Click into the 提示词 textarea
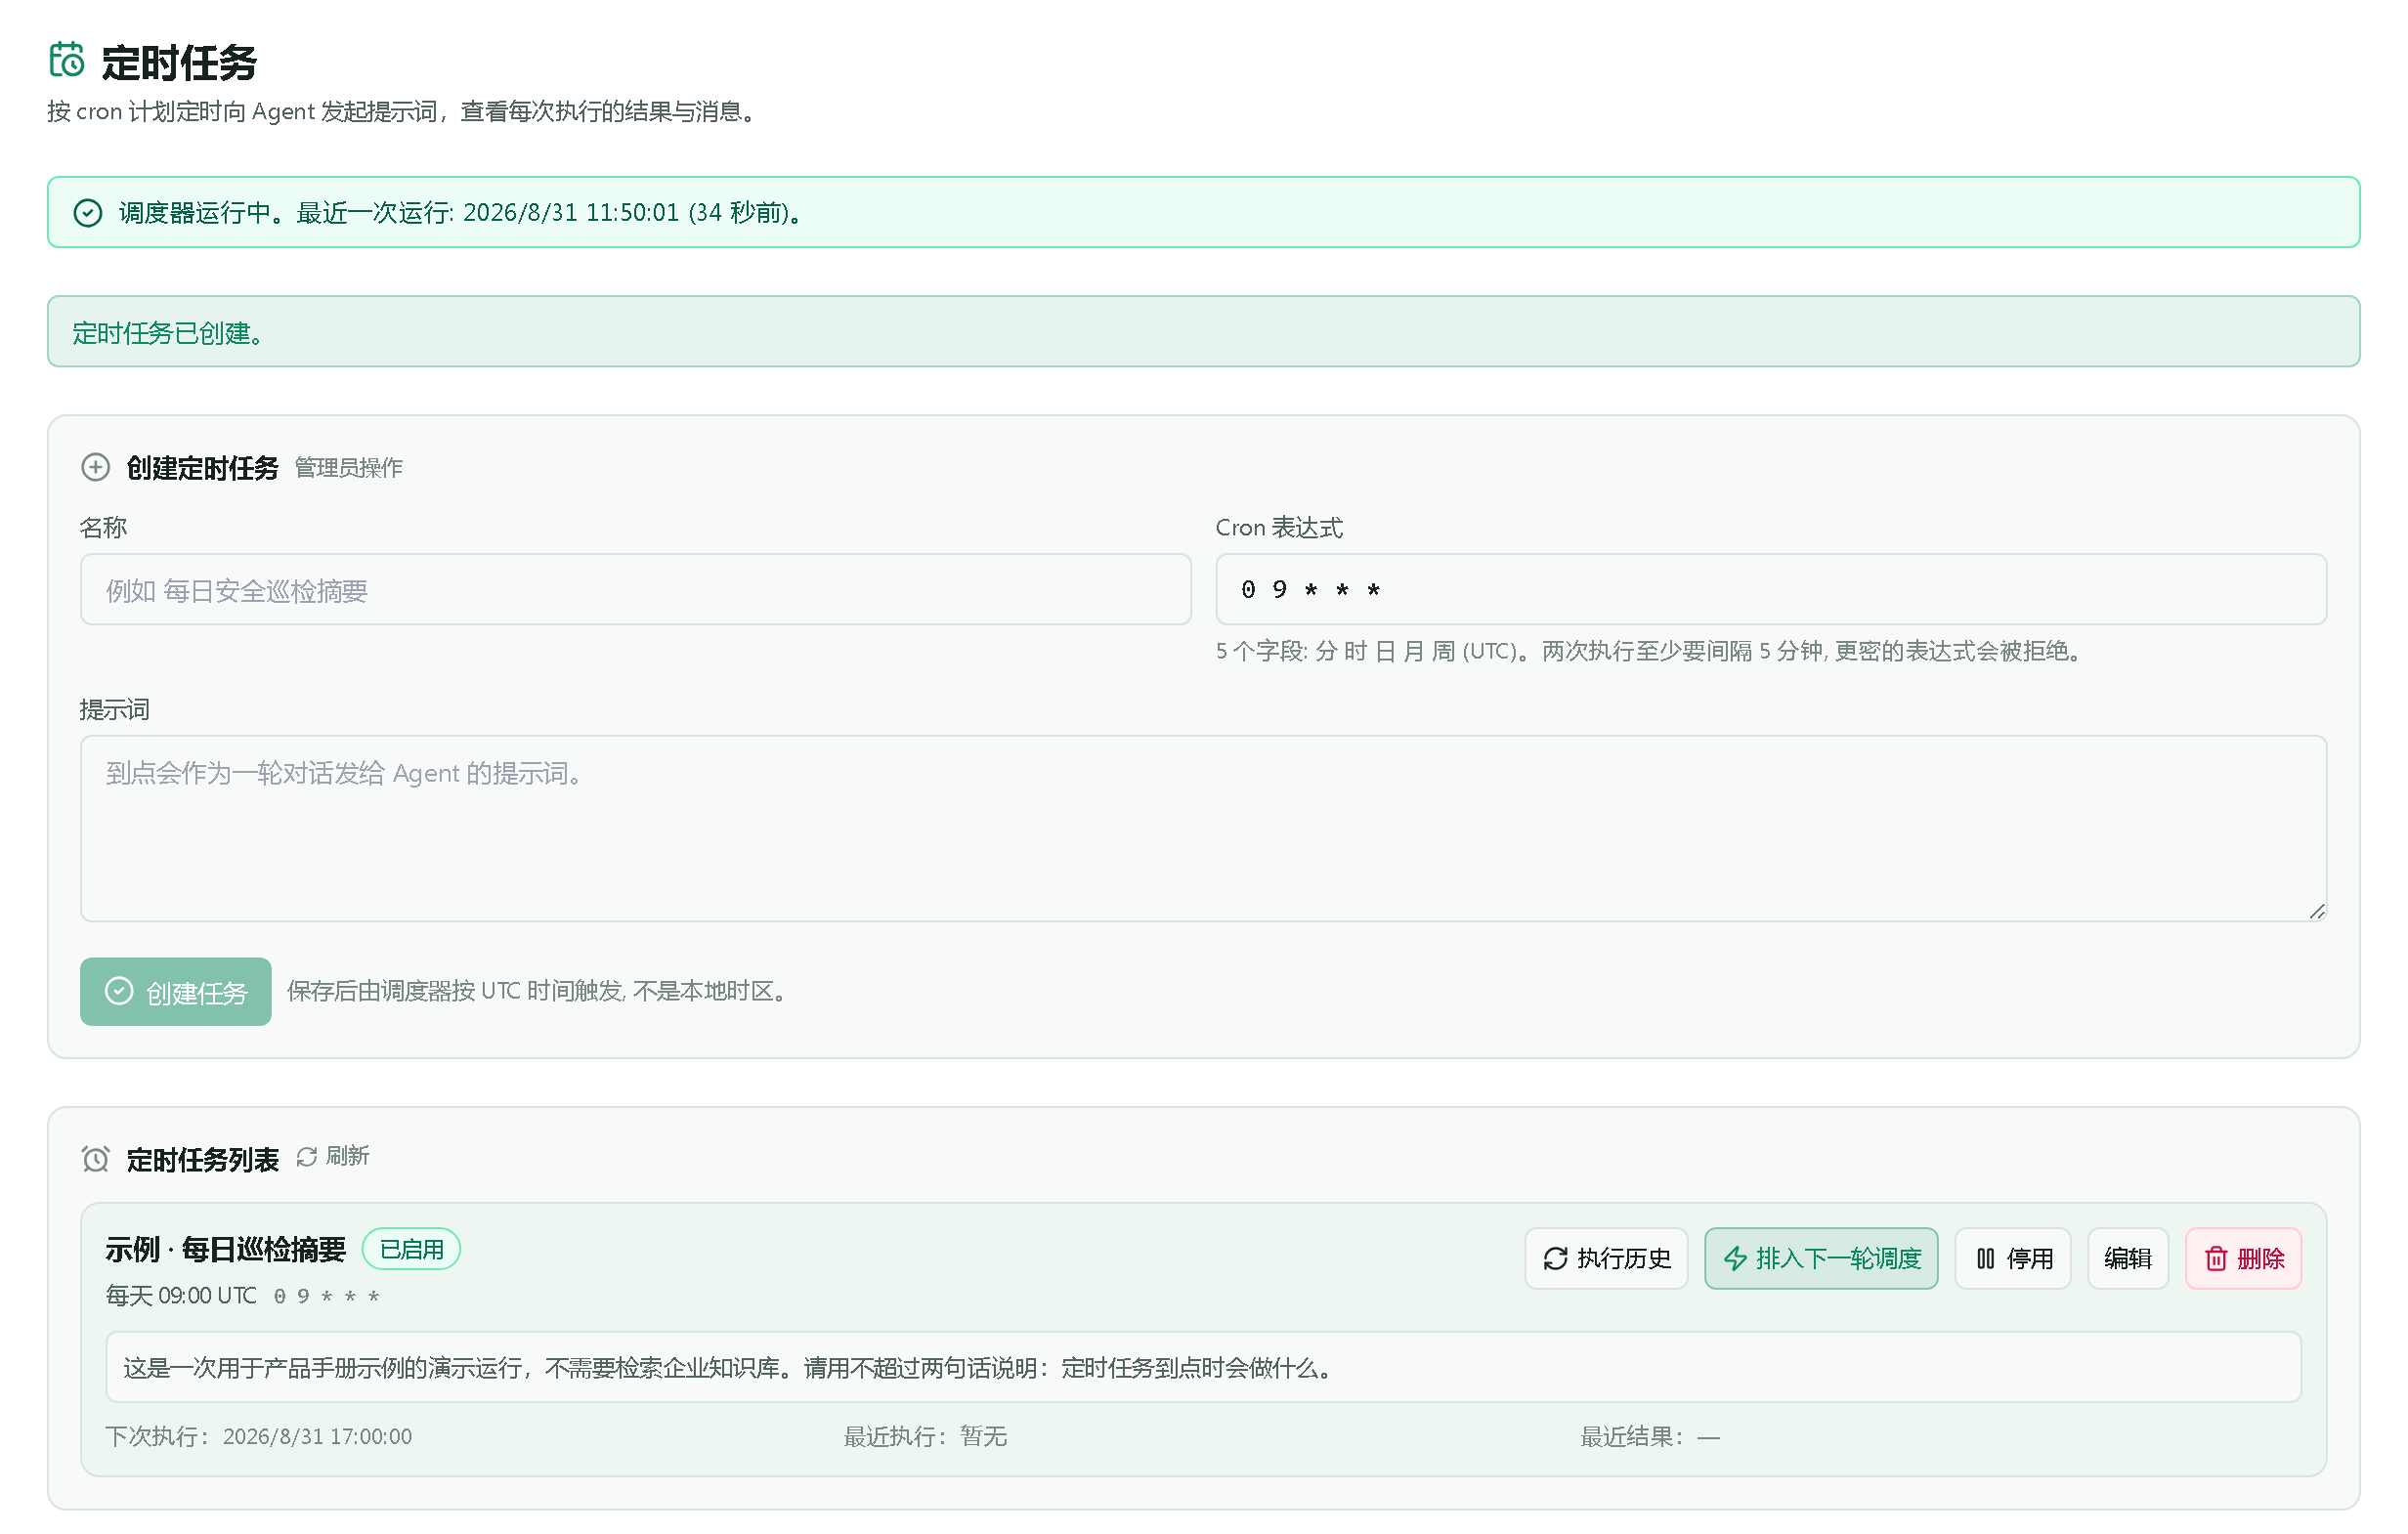Viewport: 2408px width, 1534px height. [1203, 828]
